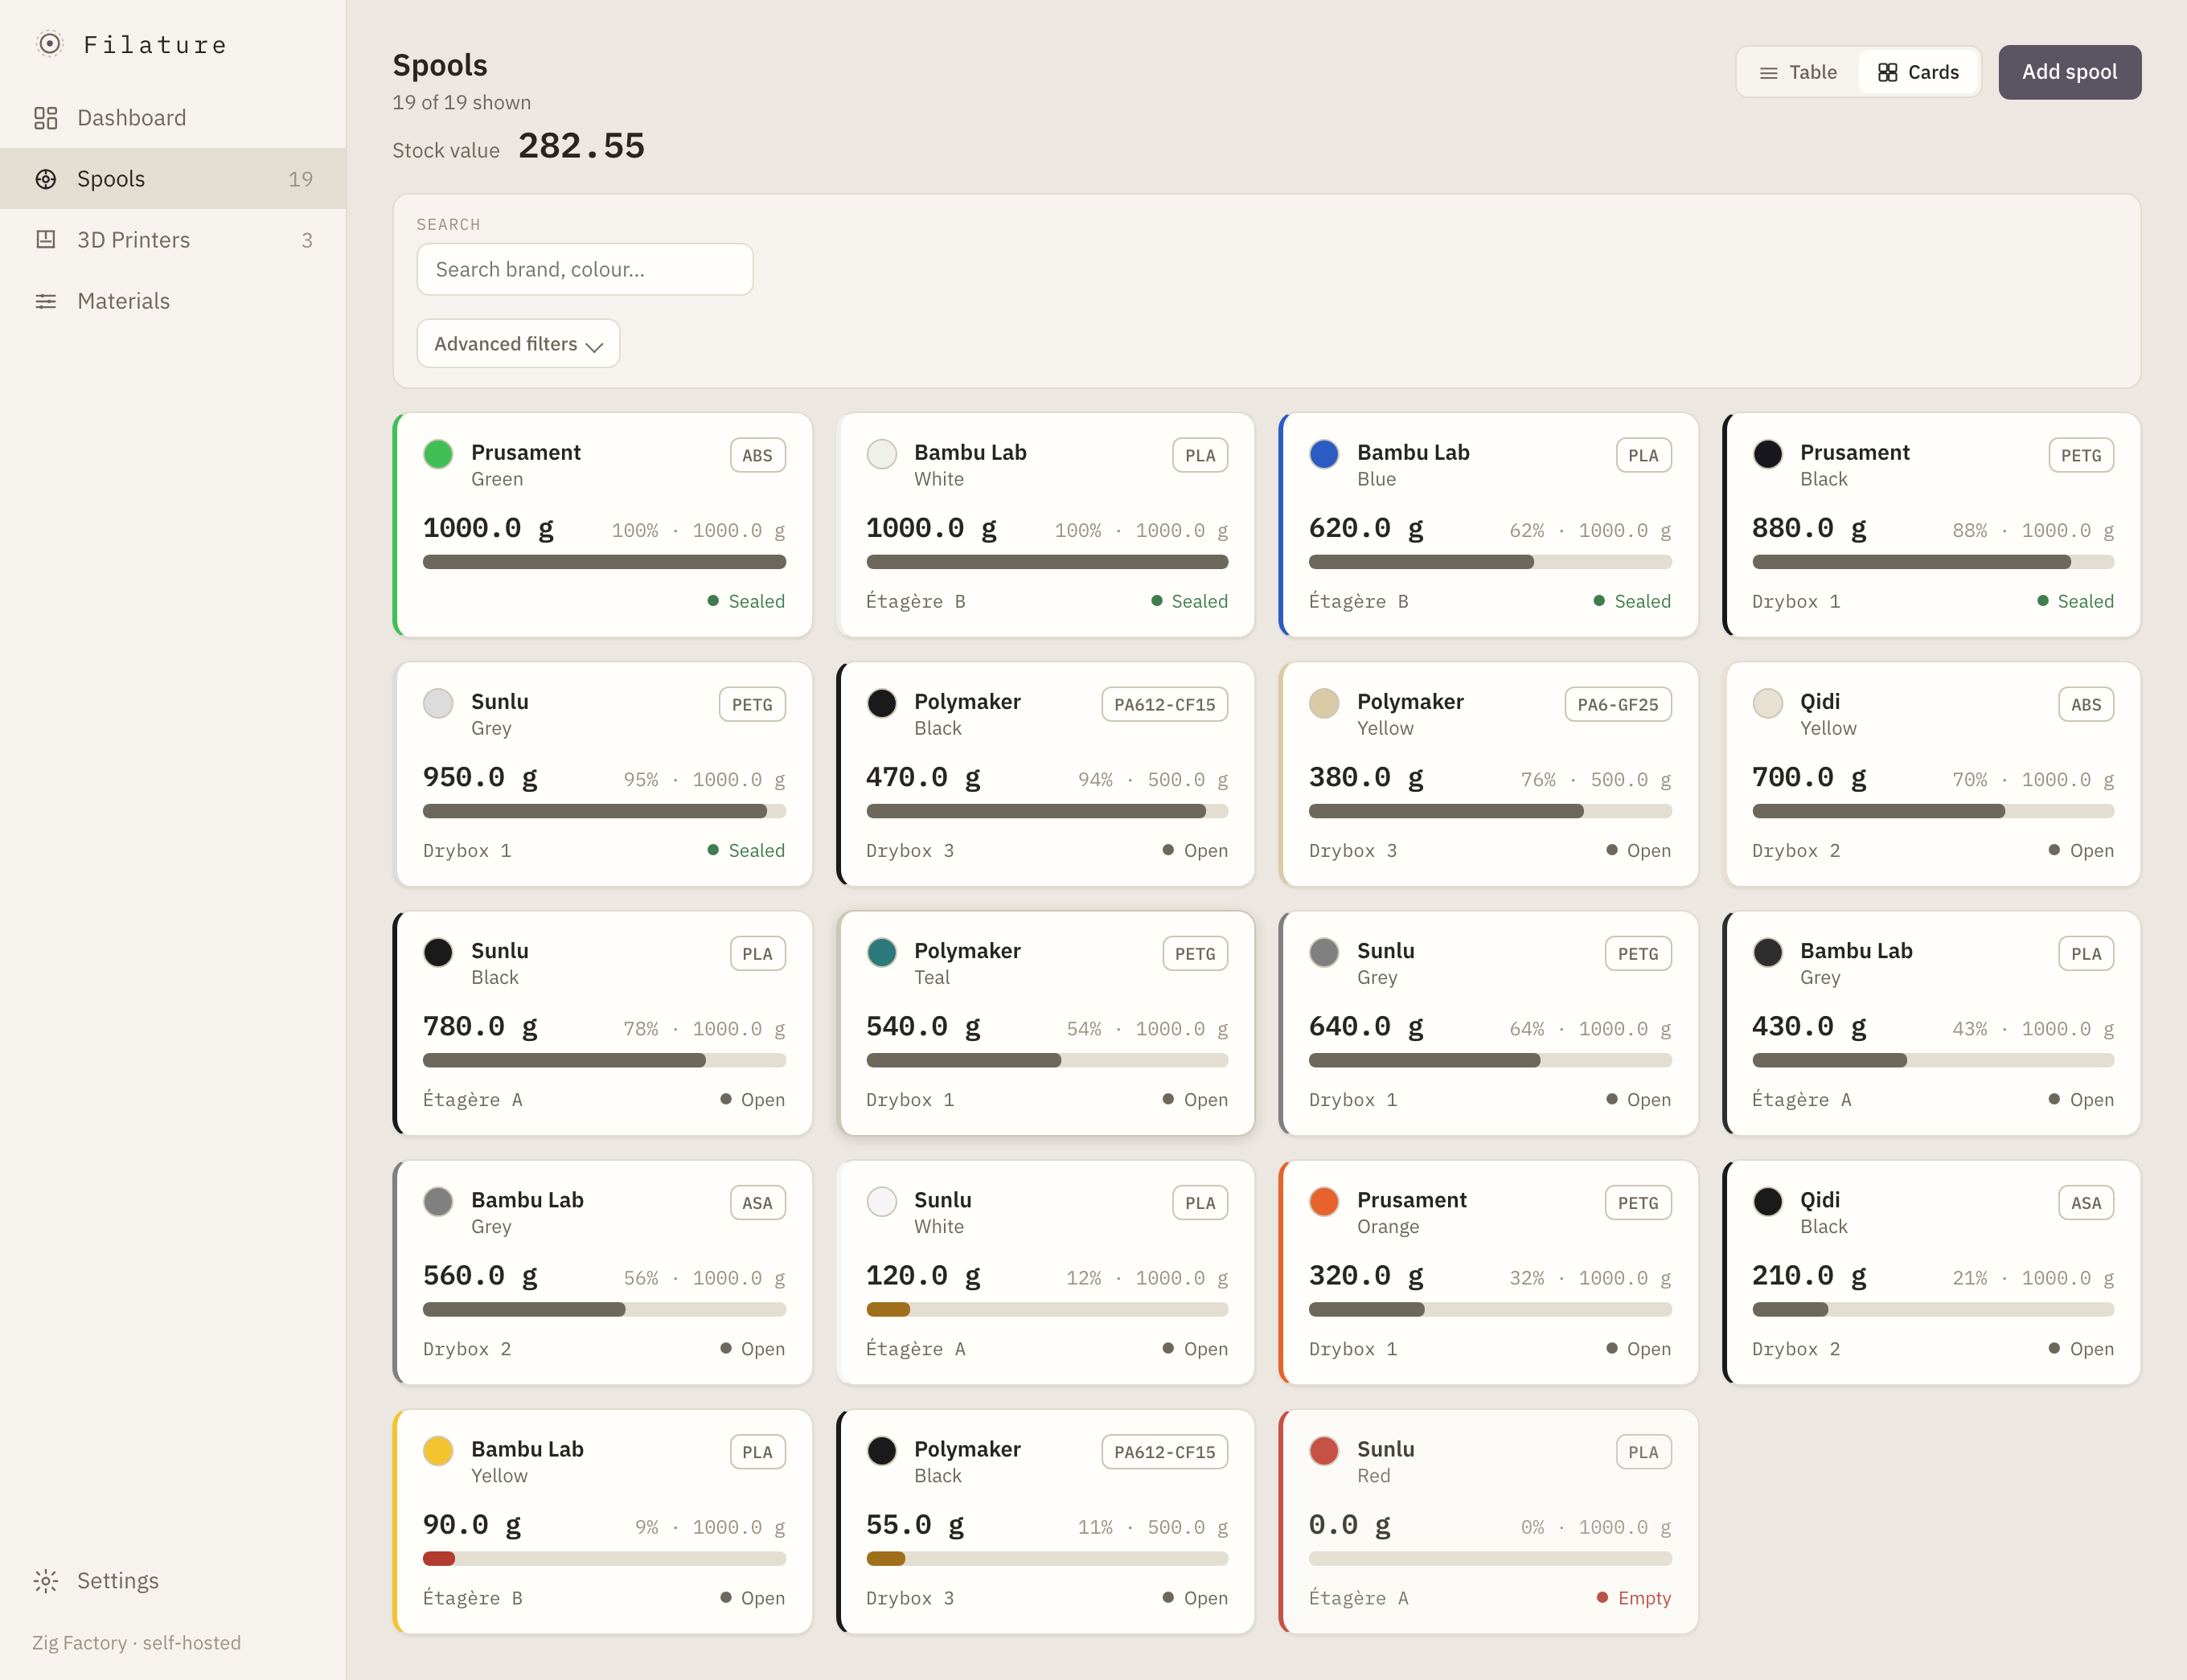Click the ABS tag on Prusament Green
The width and height of the screenshot is (2187, 1680).
(757, 455)
